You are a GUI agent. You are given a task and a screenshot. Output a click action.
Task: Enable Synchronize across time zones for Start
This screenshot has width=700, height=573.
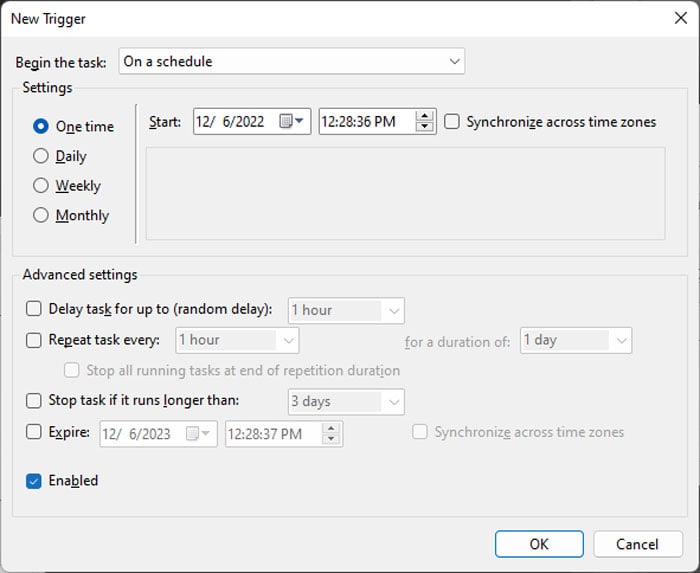pos(452,121)
